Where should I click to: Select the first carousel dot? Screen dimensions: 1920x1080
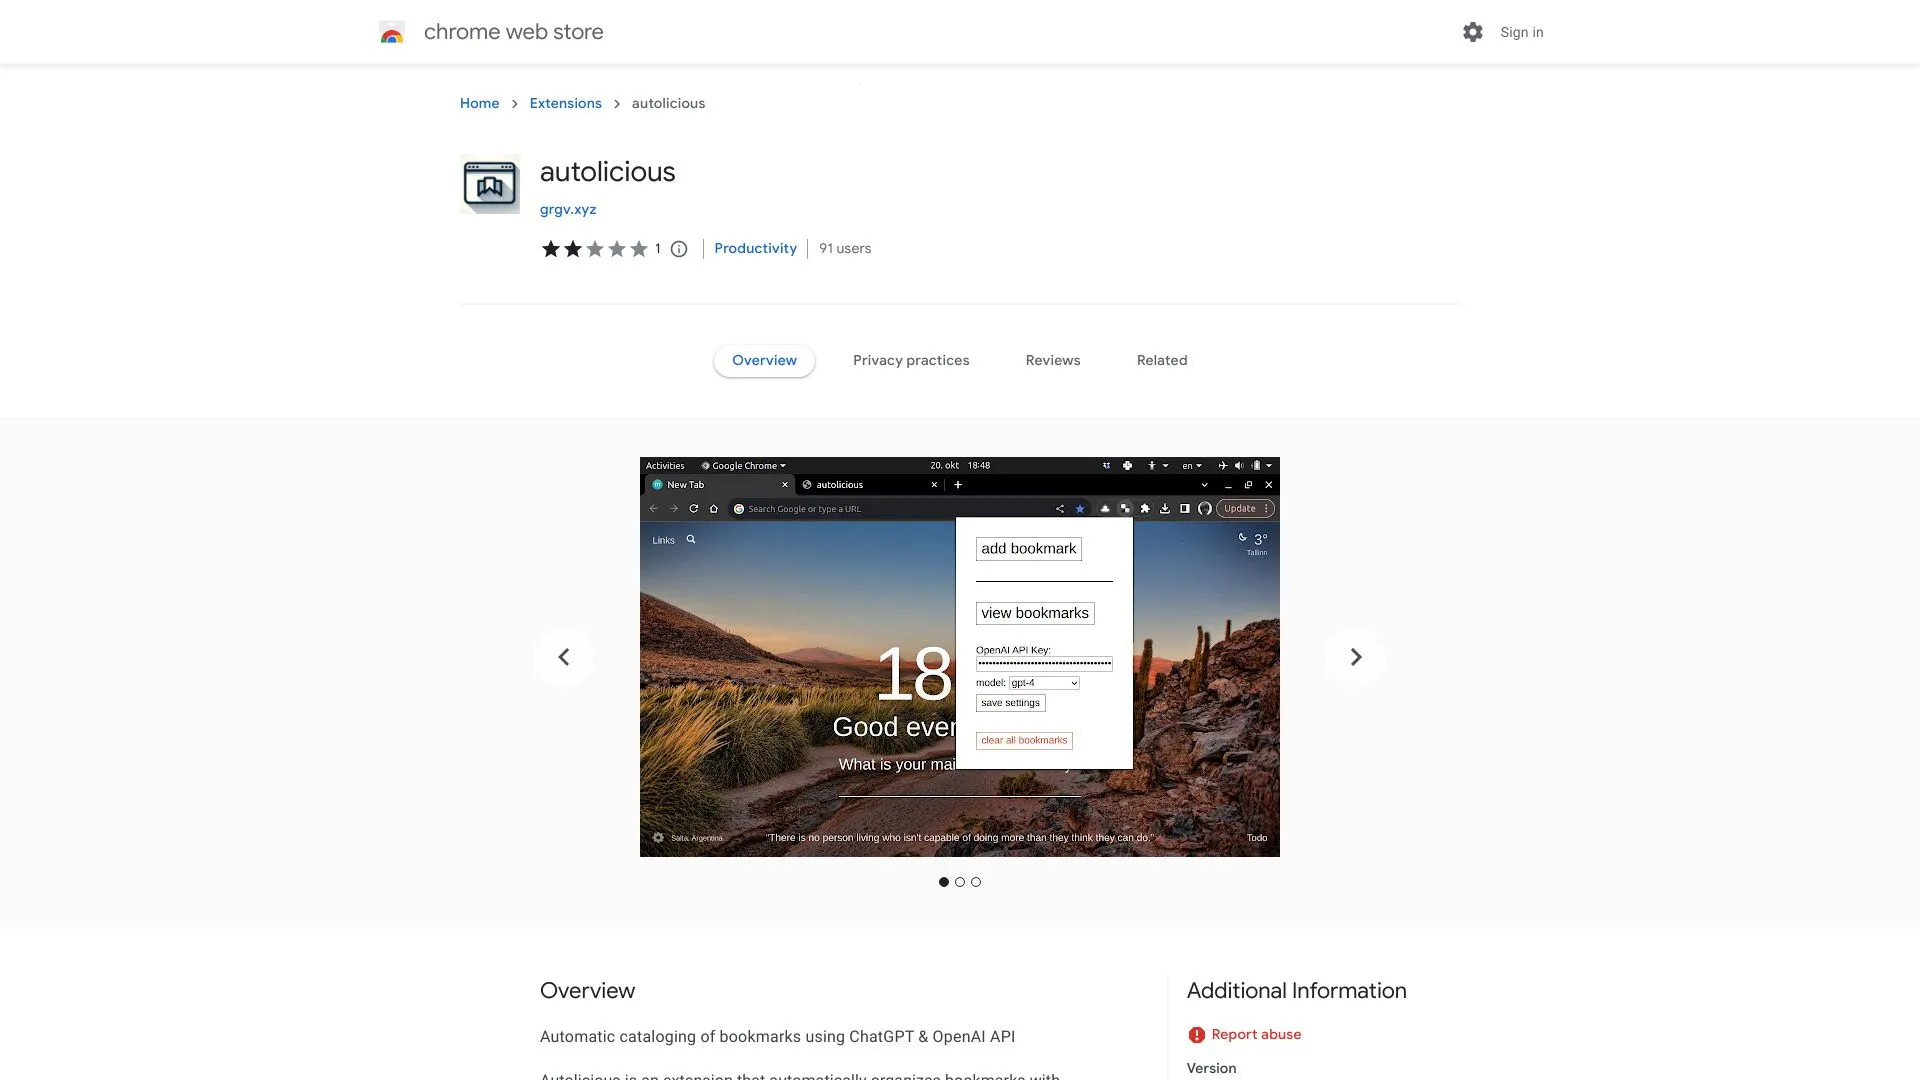click(x=944, y=882)
